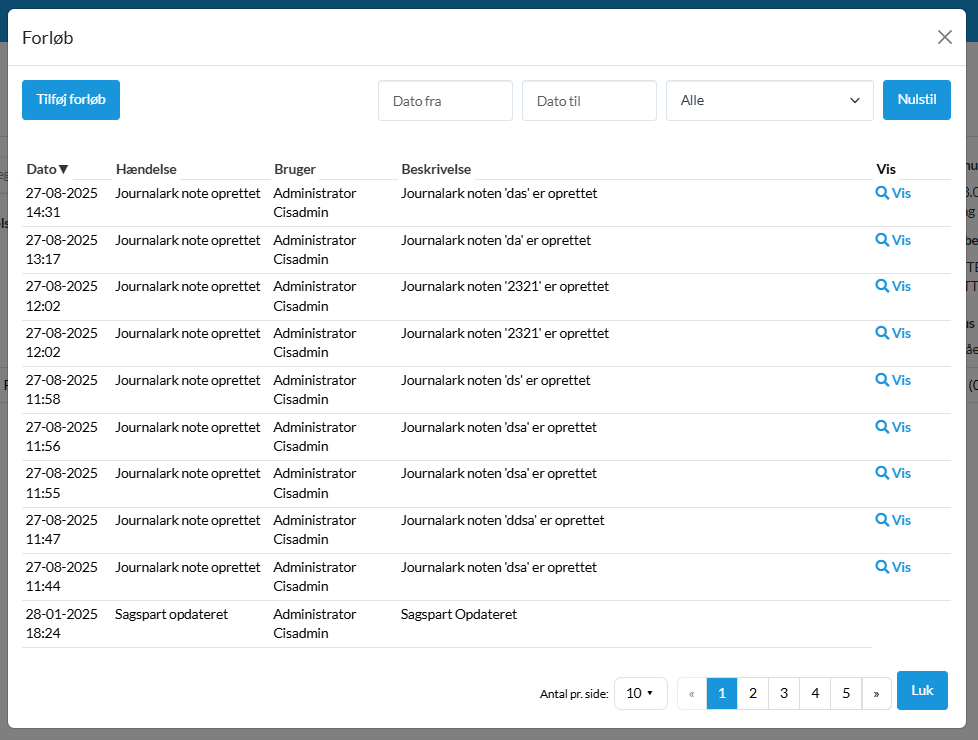
Task: Click the Luk button
Action: click(922, 690)
